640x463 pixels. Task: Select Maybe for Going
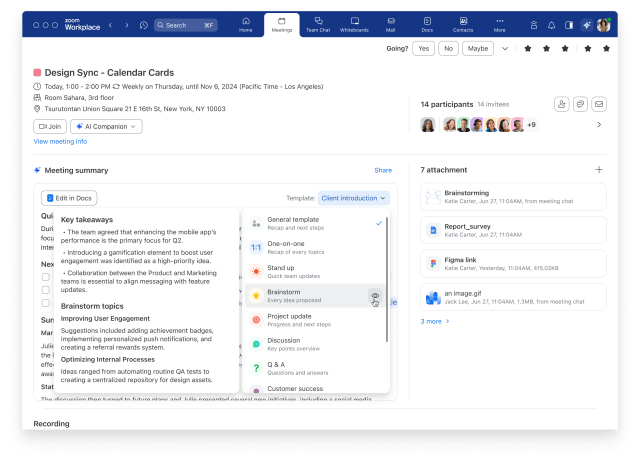point(478,48)
